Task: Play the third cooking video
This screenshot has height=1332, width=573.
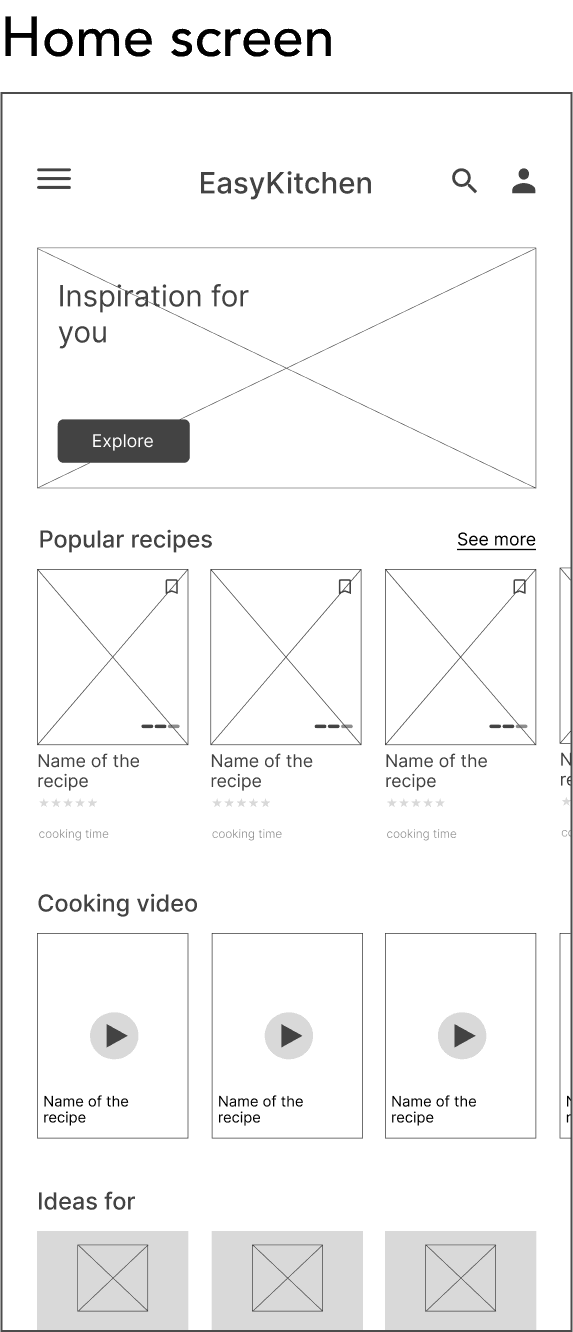Action: point(462,1035)
